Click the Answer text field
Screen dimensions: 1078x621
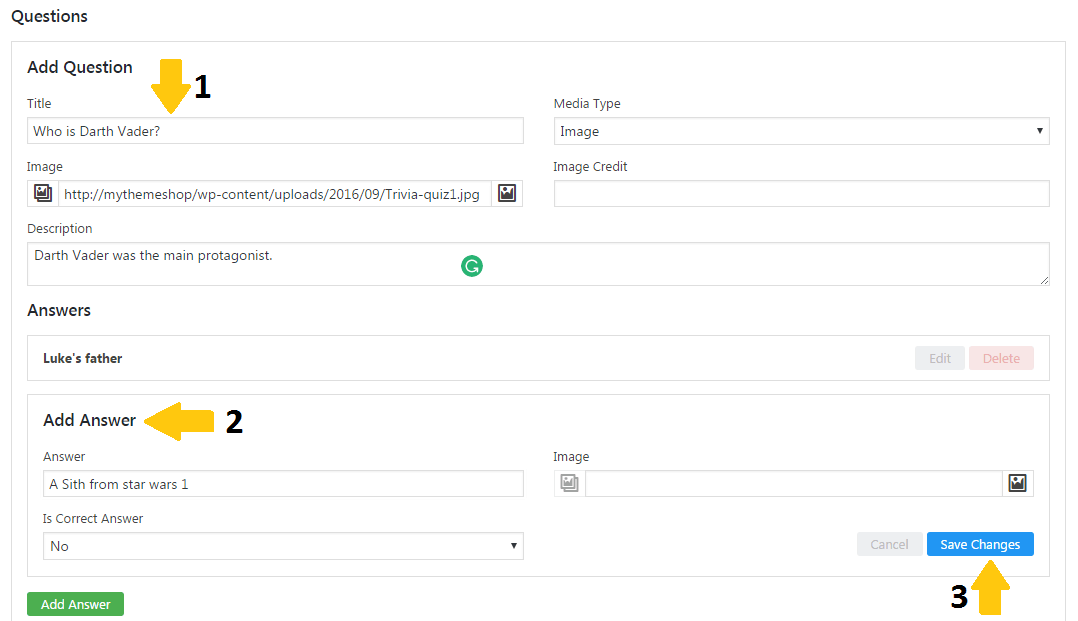click(x=283, y=484)
